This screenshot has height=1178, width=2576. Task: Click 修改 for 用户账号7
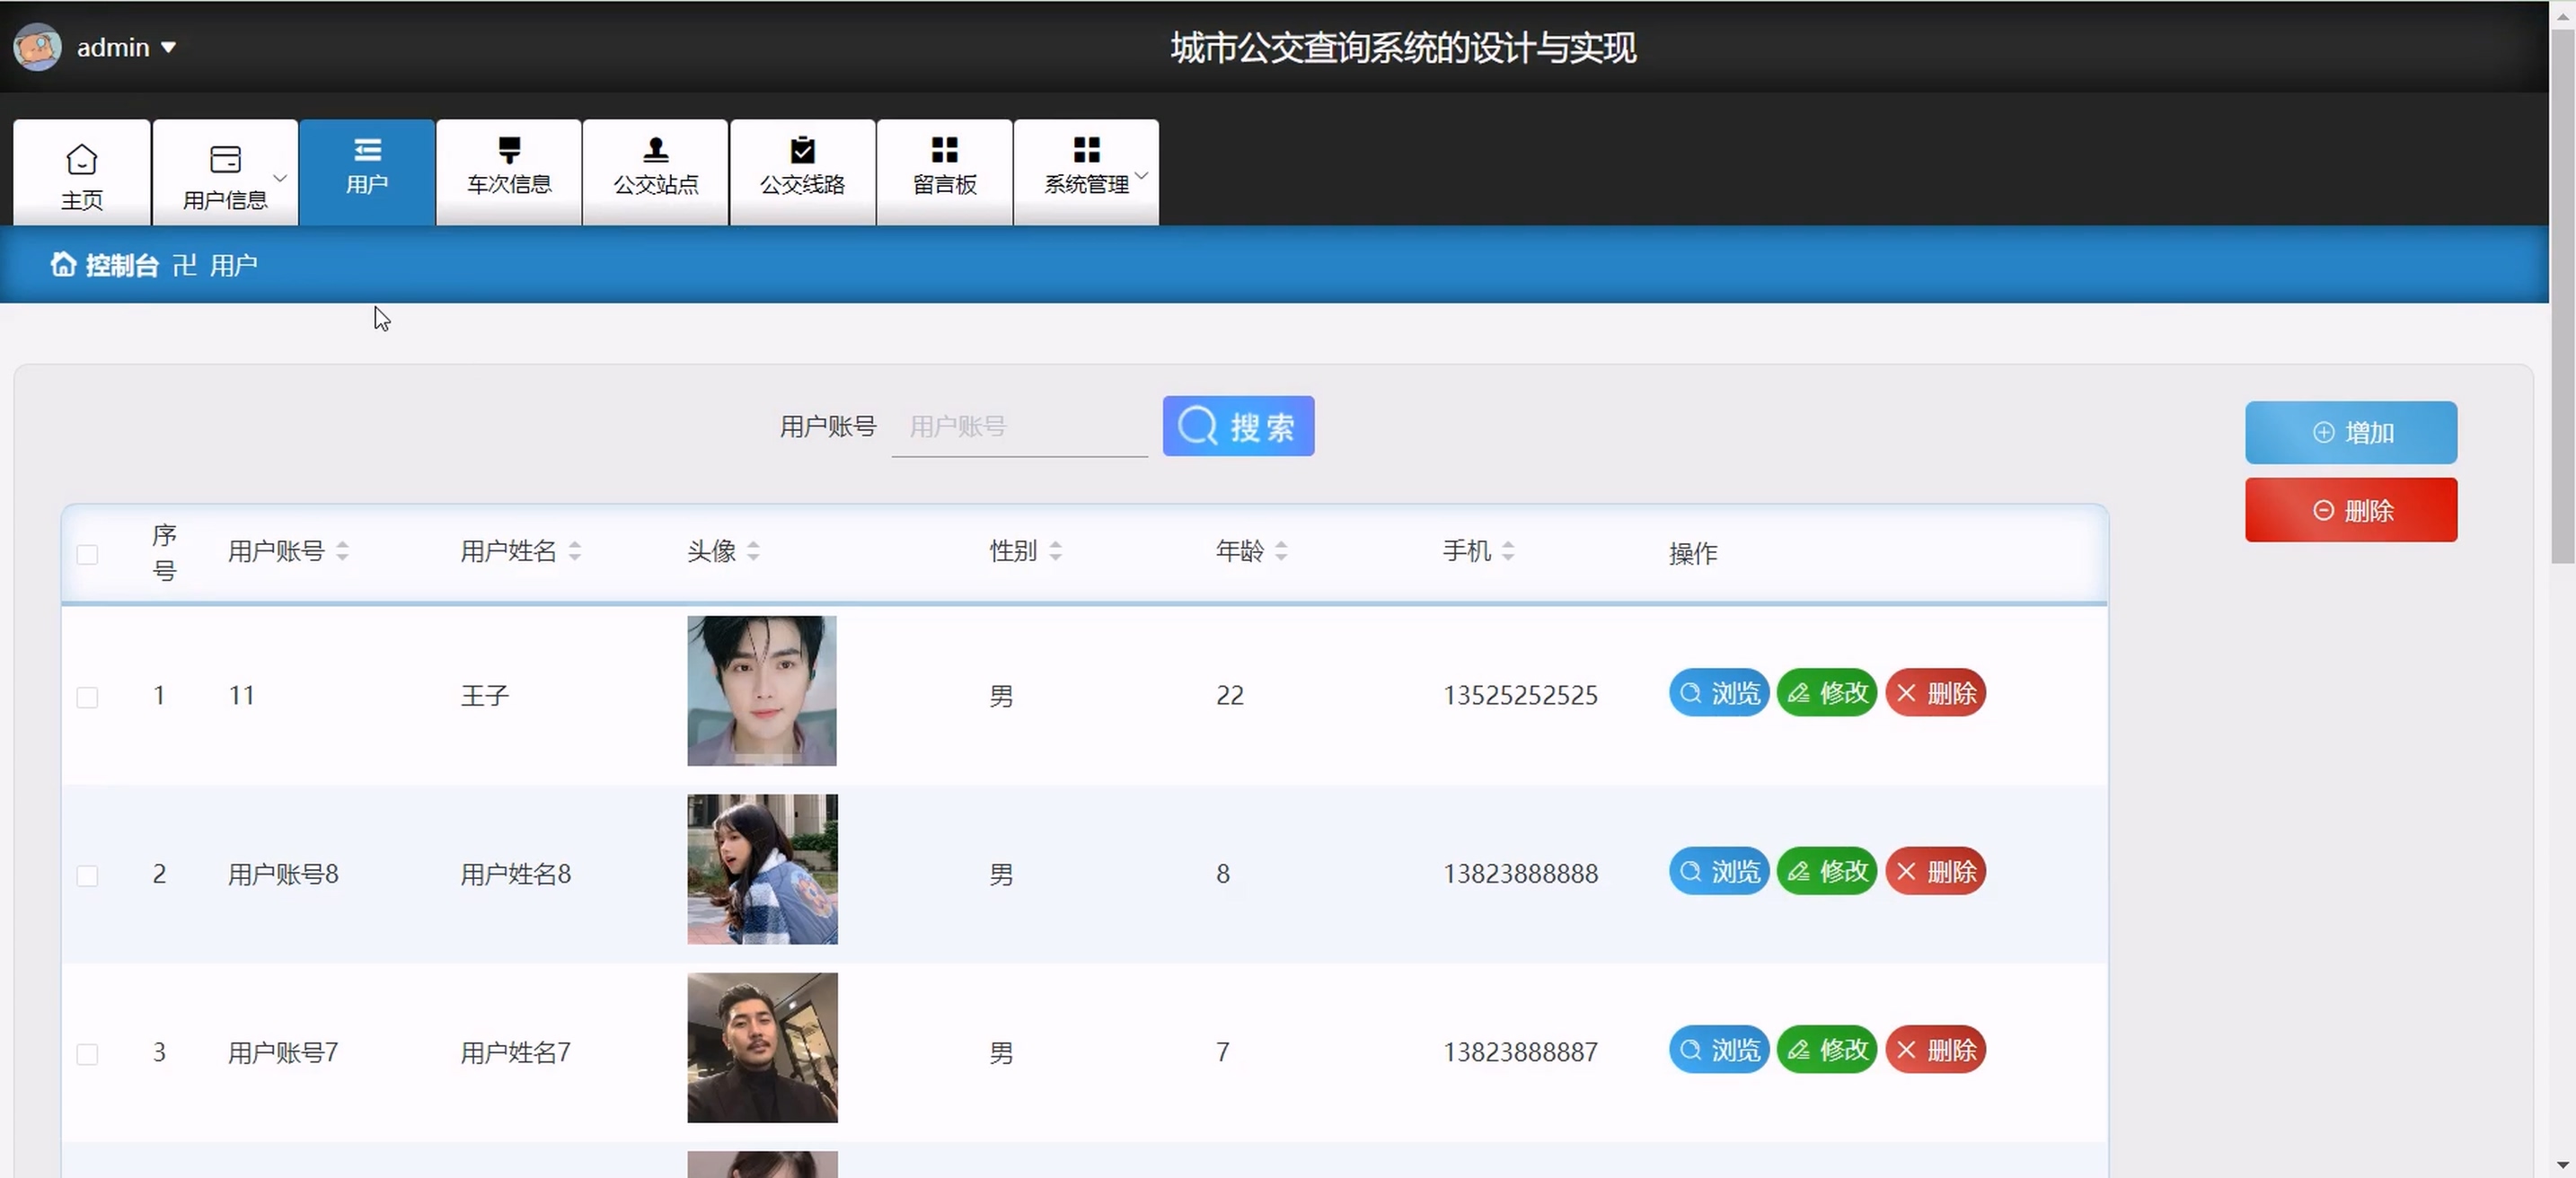click(1827, 1050)
